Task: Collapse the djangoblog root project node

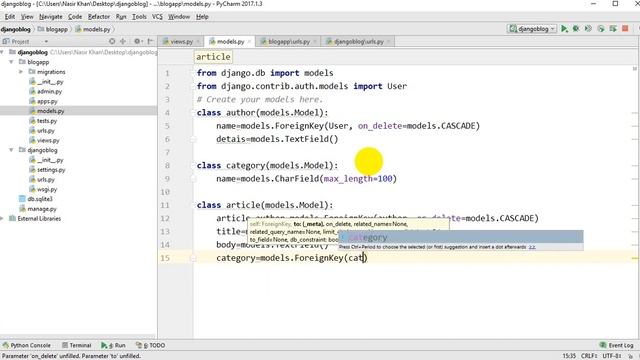Action: pos(2,52)
